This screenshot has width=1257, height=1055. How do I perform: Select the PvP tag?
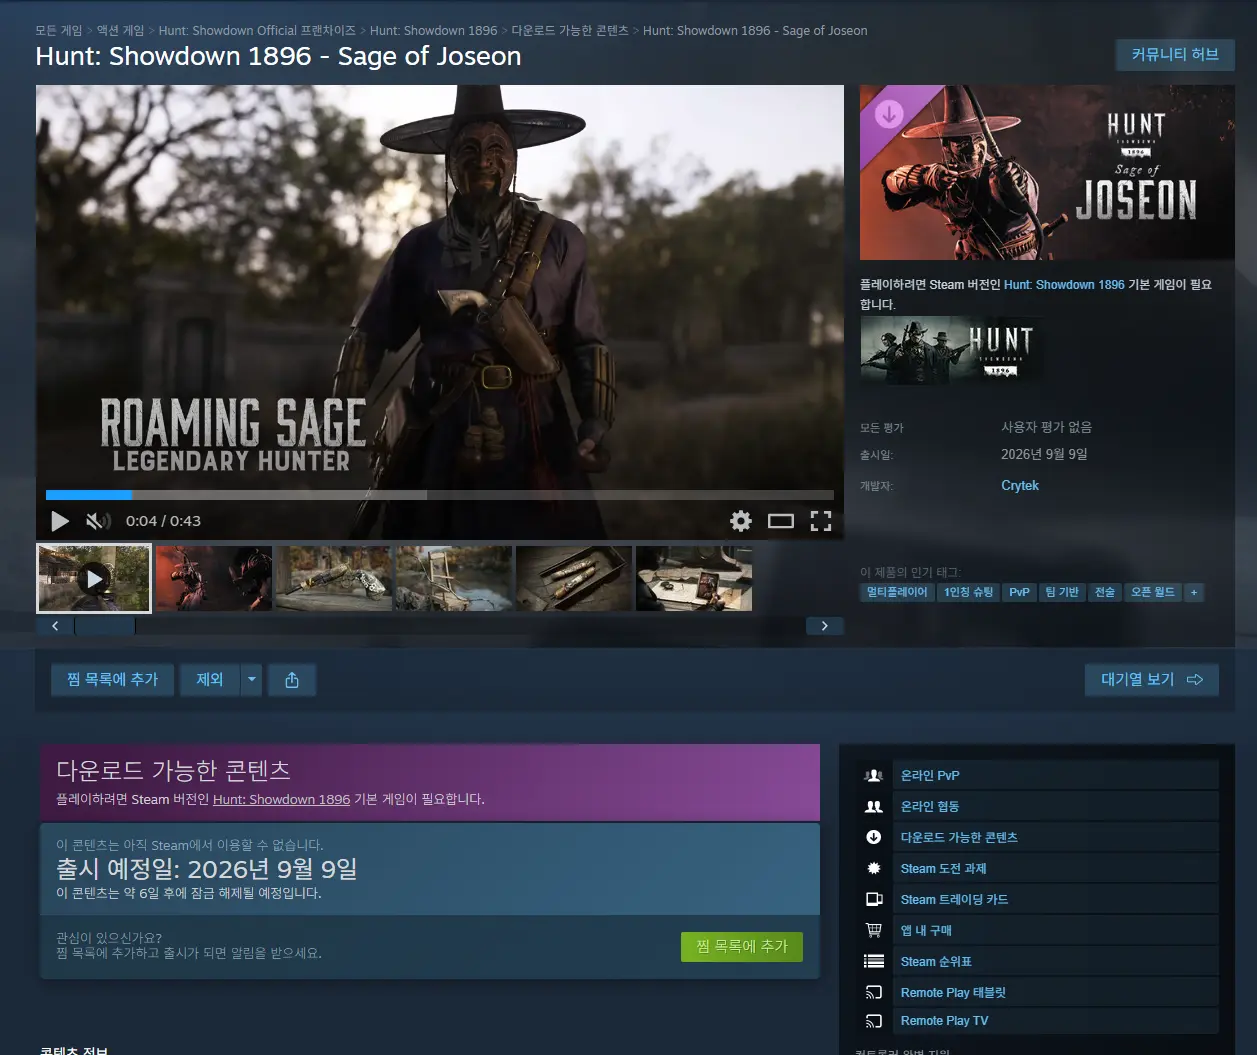coord(1019,592)
